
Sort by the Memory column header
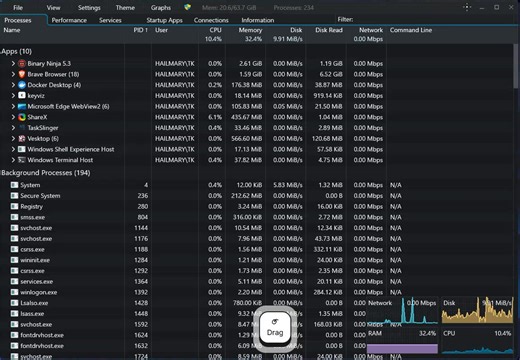click(250, 30)
